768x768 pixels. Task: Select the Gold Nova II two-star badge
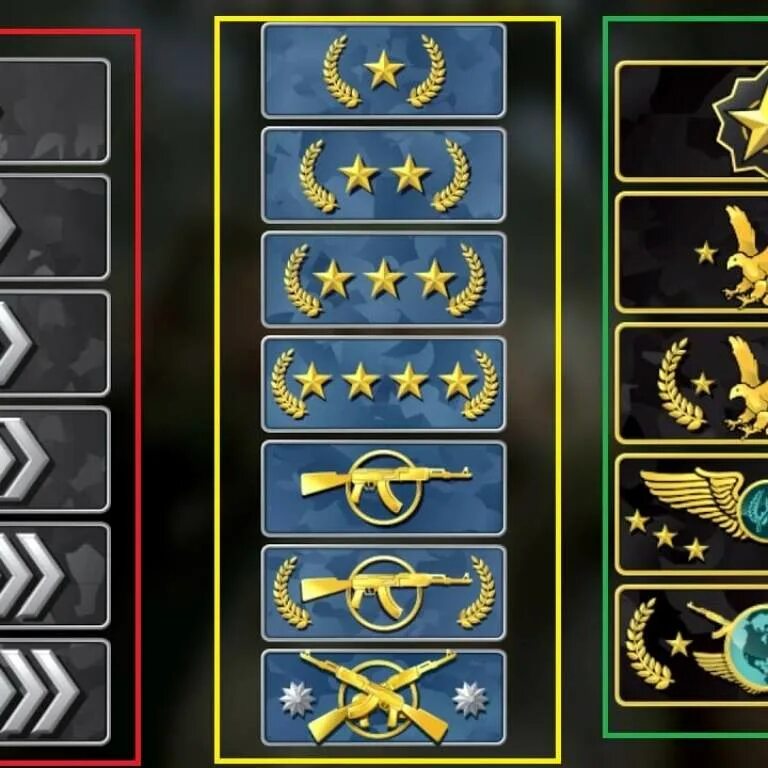coord(384,175)
